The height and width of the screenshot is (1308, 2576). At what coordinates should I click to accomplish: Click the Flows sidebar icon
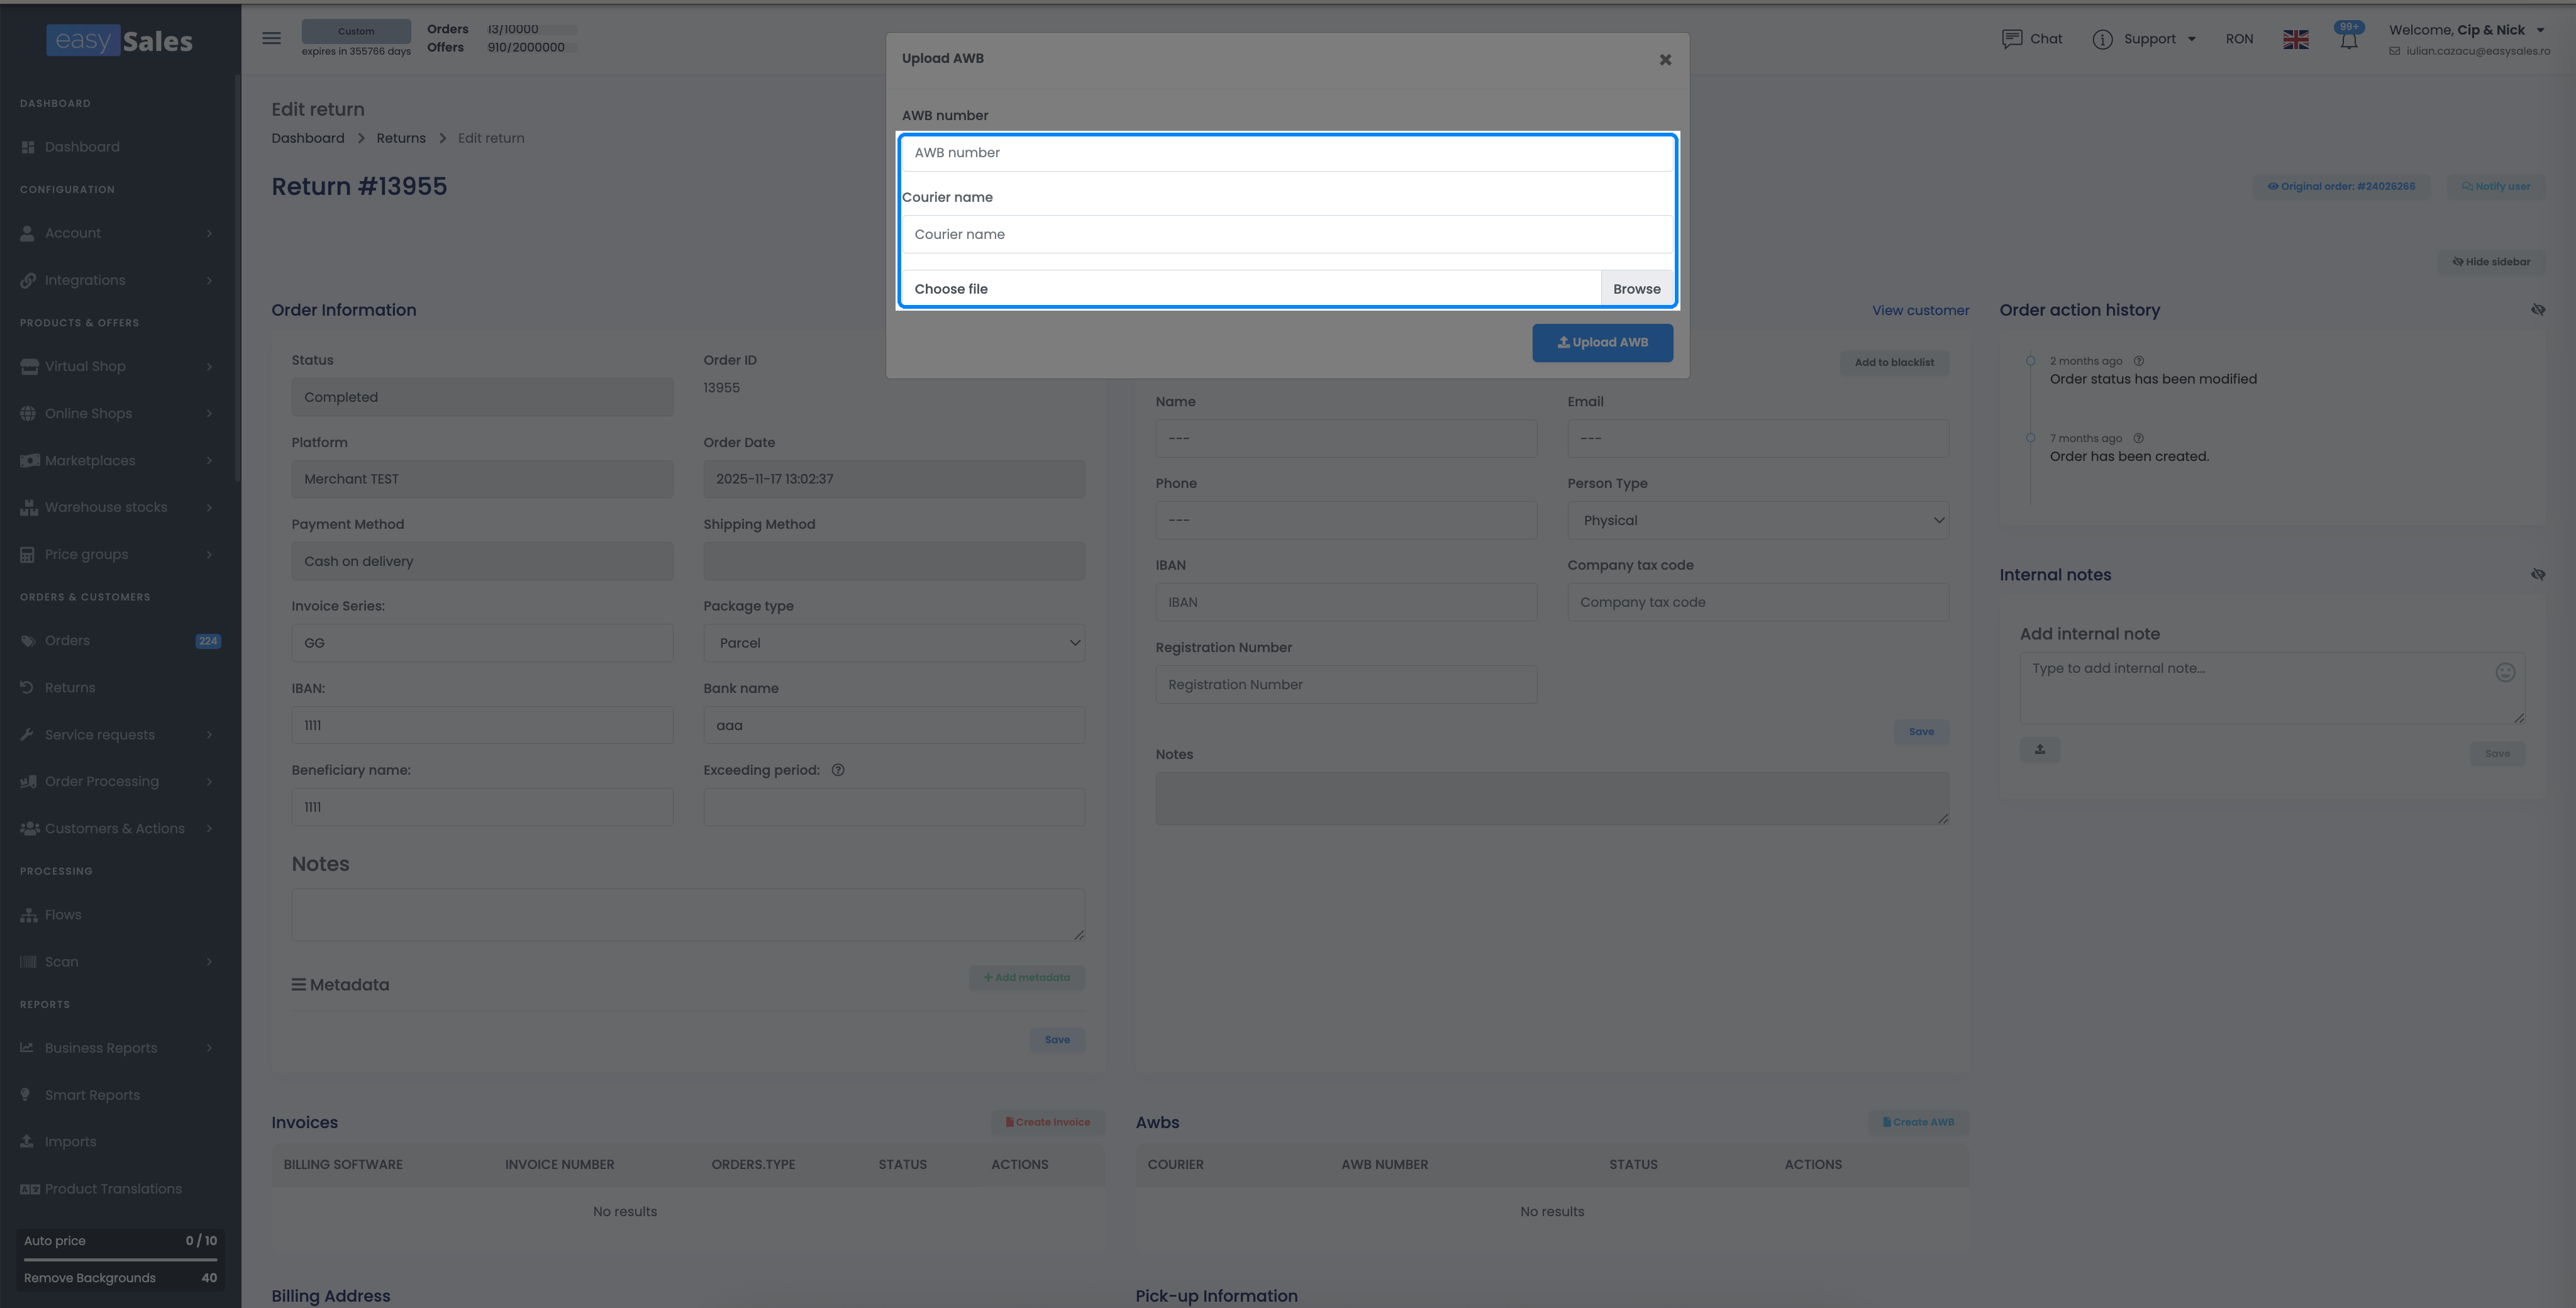(28, 915)
